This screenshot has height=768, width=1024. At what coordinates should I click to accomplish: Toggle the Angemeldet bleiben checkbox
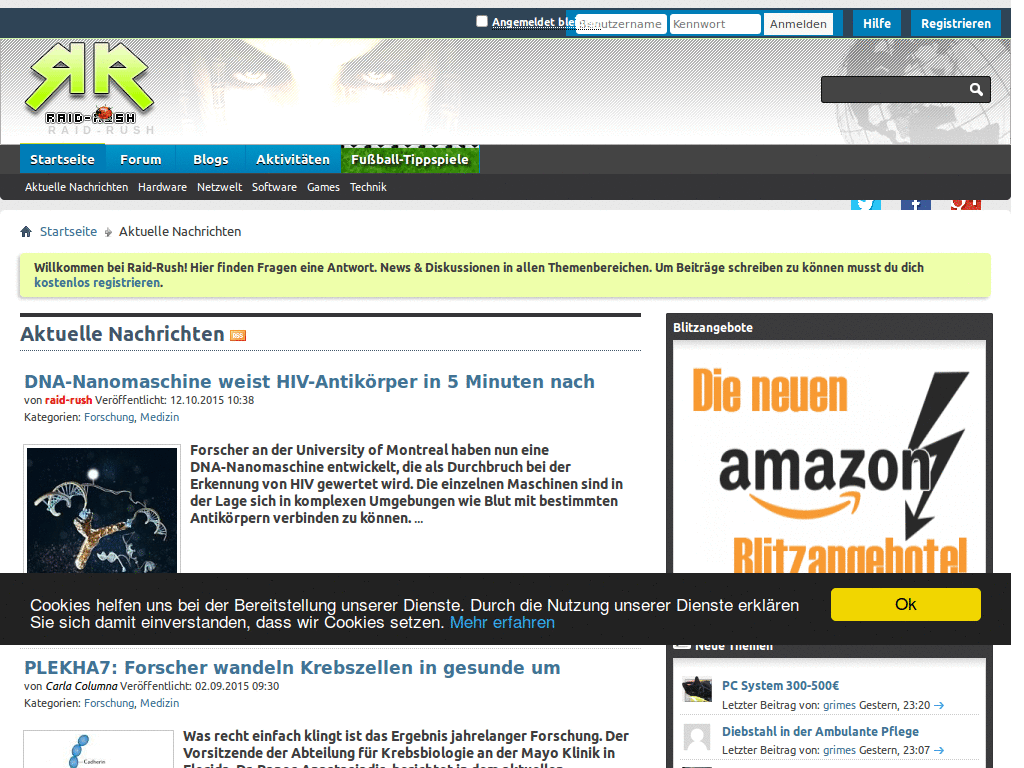click(x=482, y=22)
